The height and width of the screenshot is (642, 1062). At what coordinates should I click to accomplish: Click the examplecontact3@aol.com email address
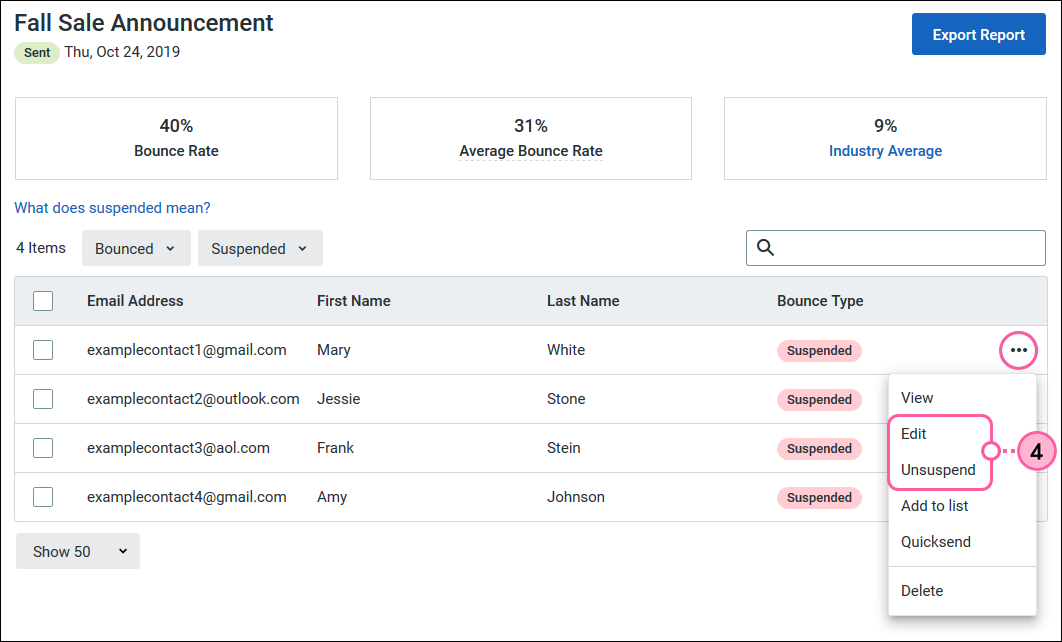178,448
